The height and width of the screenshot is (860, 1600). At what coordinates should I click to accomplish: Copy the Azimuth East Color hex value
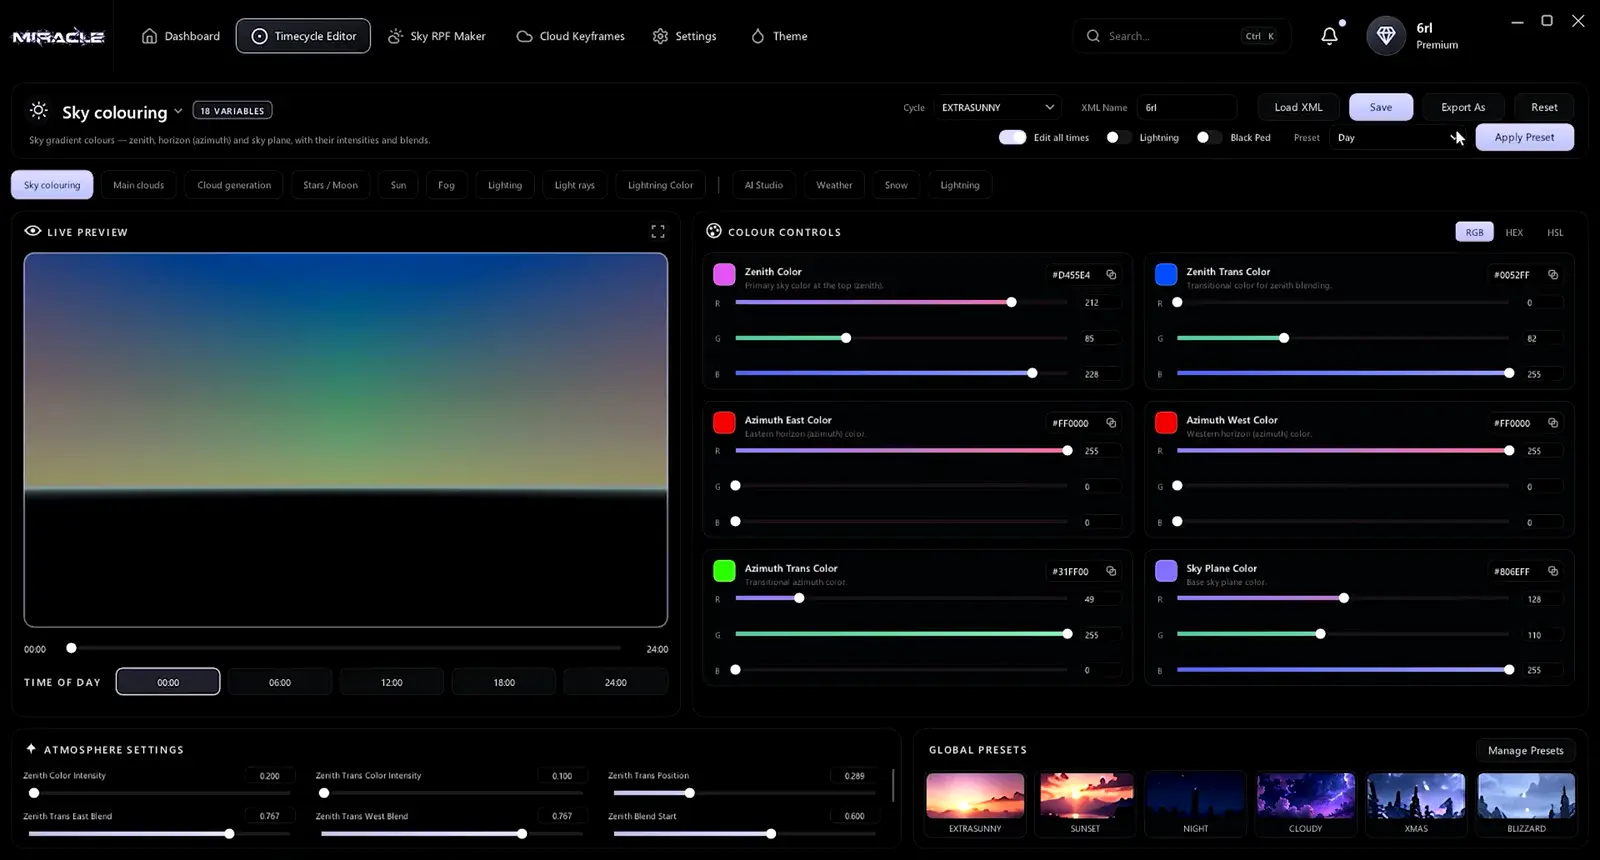[x=1111, y=422]
